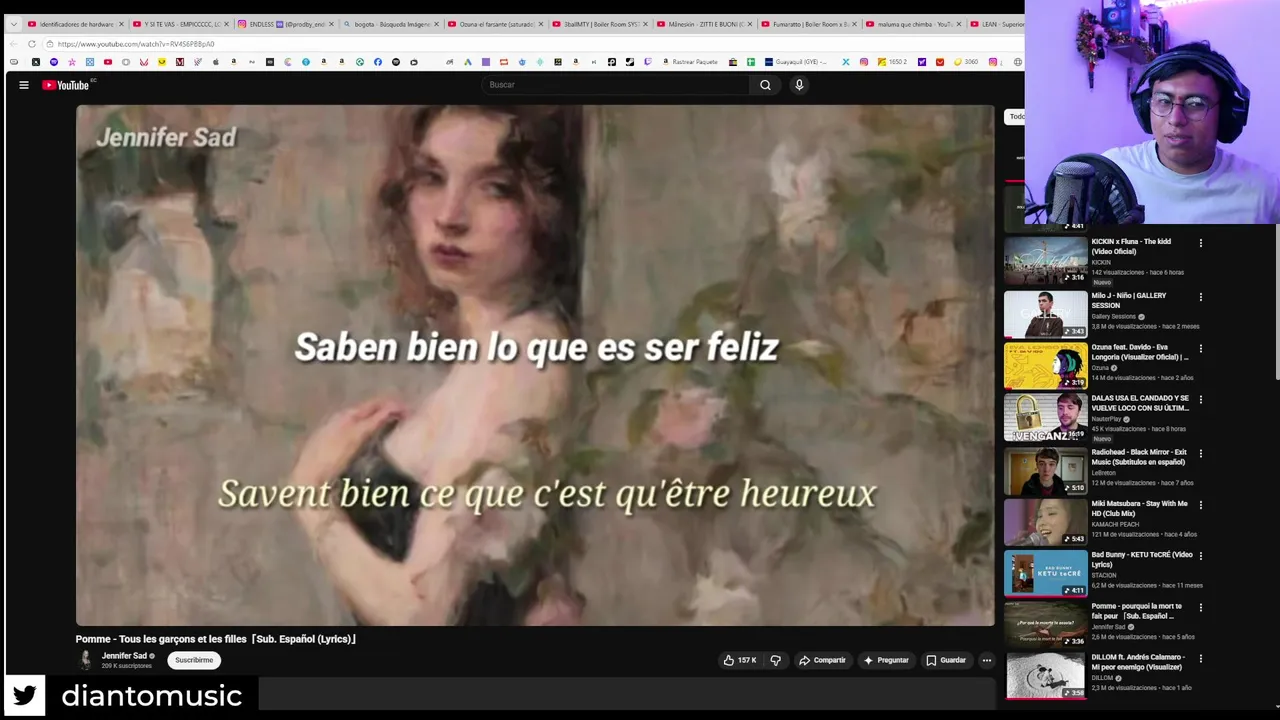Open the Facebook bookmark icon

[378, 62]
